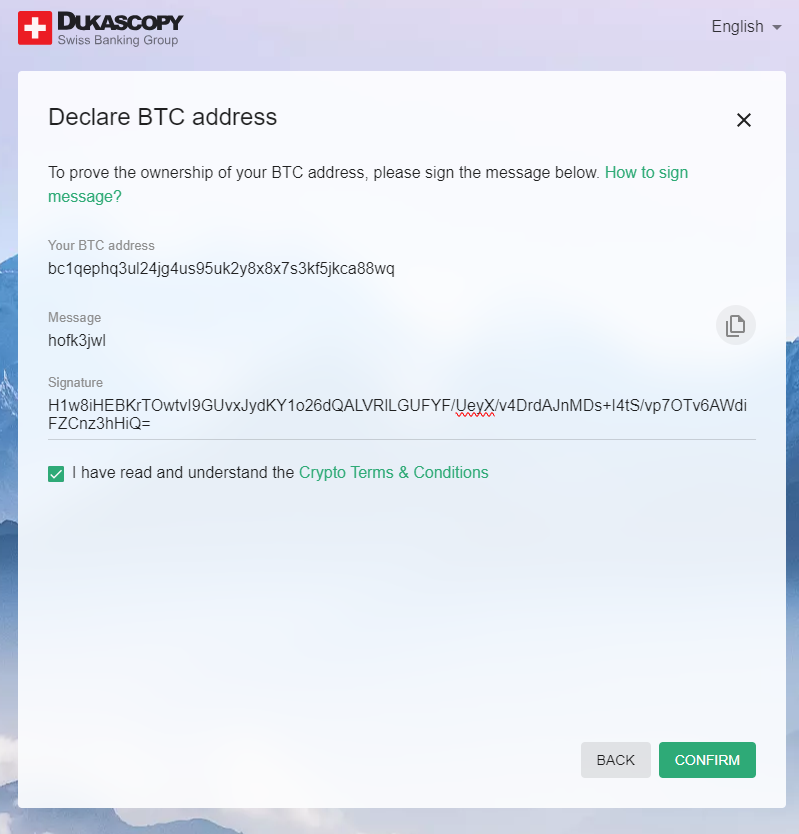The width and height of the screenshot is (799, 834).
Task: Open Crypto Terms & Conditions link
Action: click(394, 472)
